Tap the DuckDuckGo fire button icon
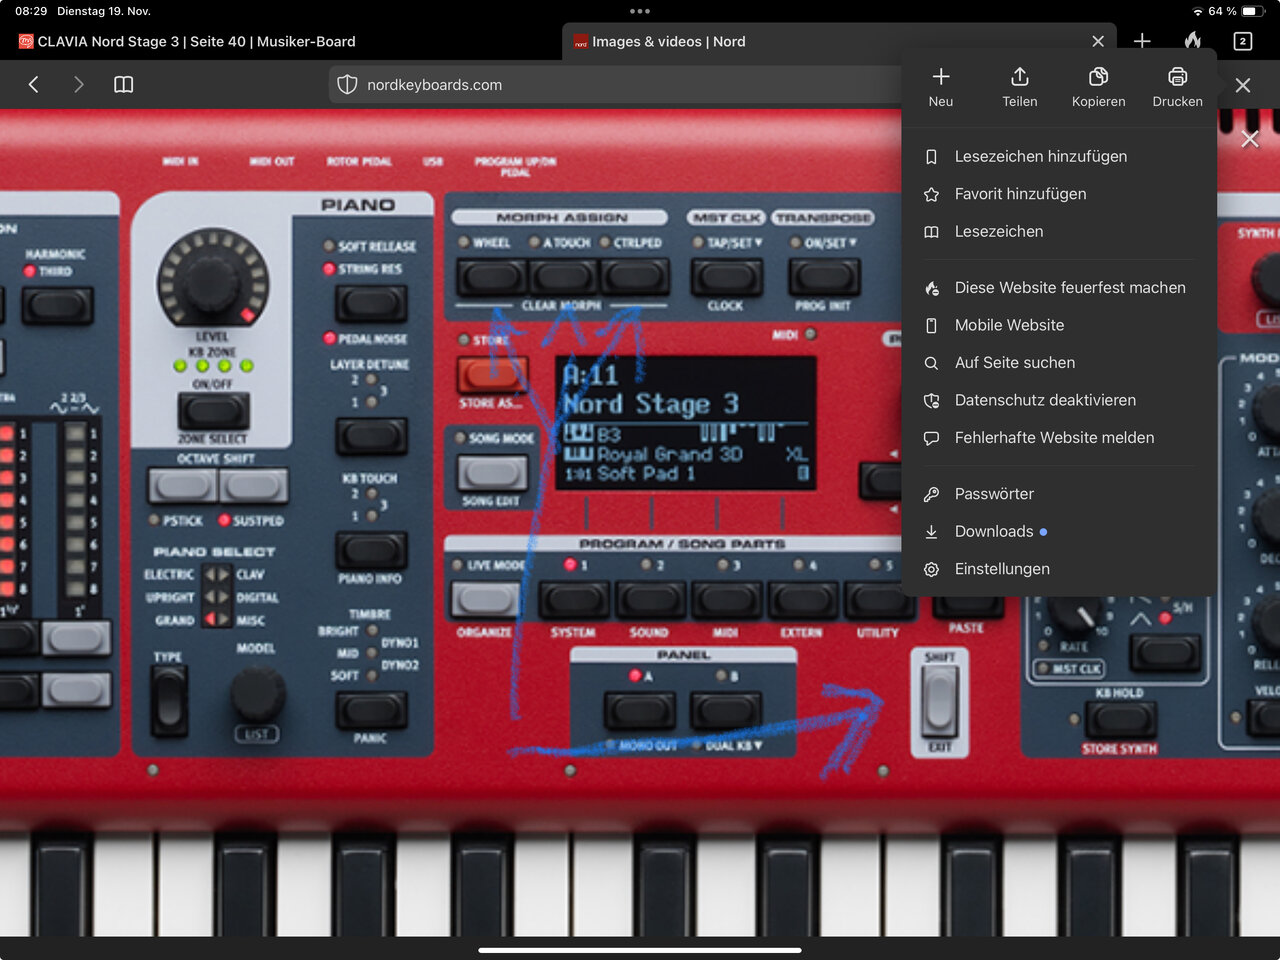The width and height of the screenshot is (1280, 960). (x=1192, y=41)
